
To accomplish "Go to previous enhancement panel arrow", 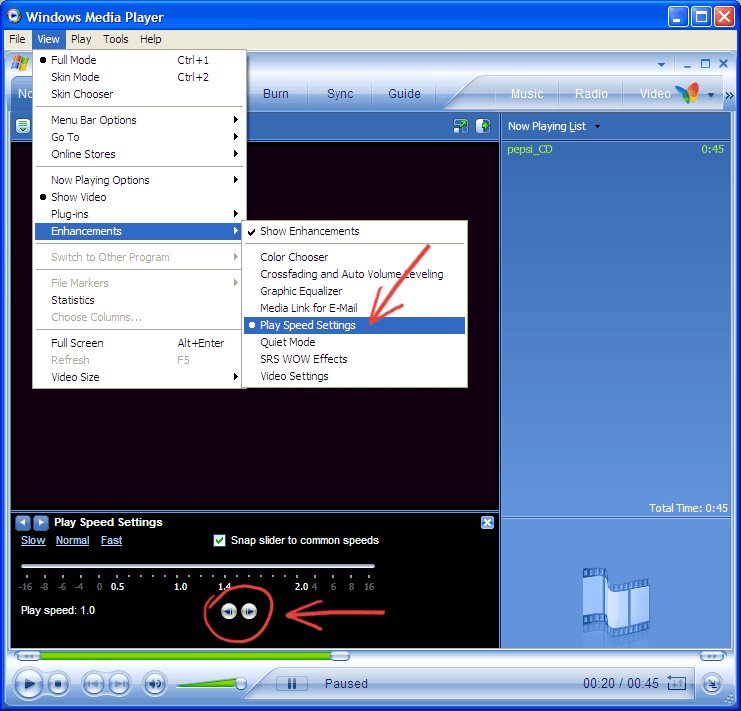I will point(23,523).
